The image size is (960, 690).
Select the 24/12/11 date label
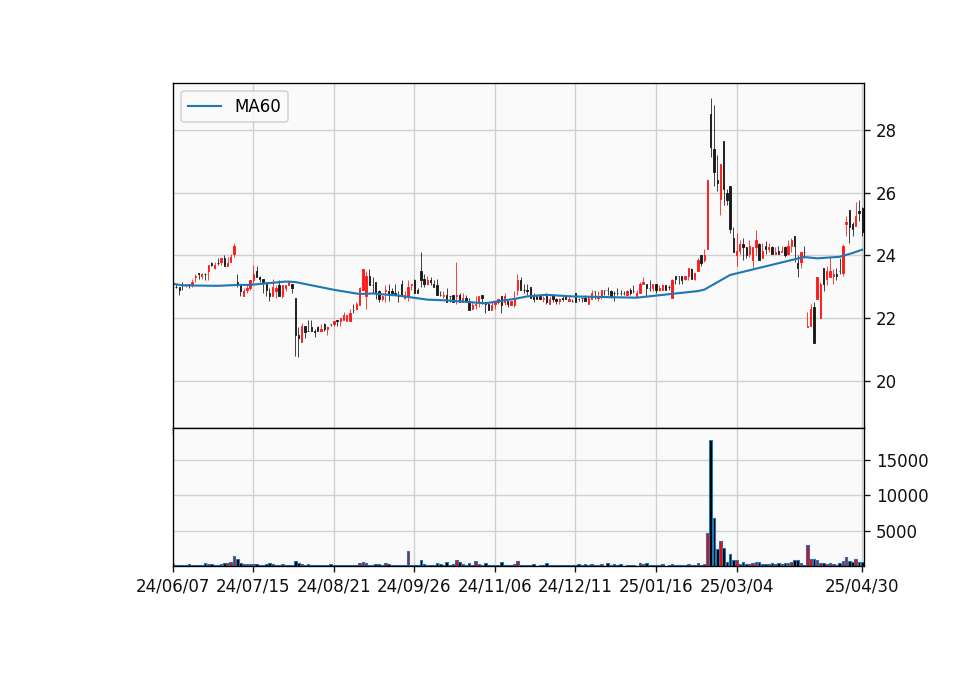pos(575,586)
